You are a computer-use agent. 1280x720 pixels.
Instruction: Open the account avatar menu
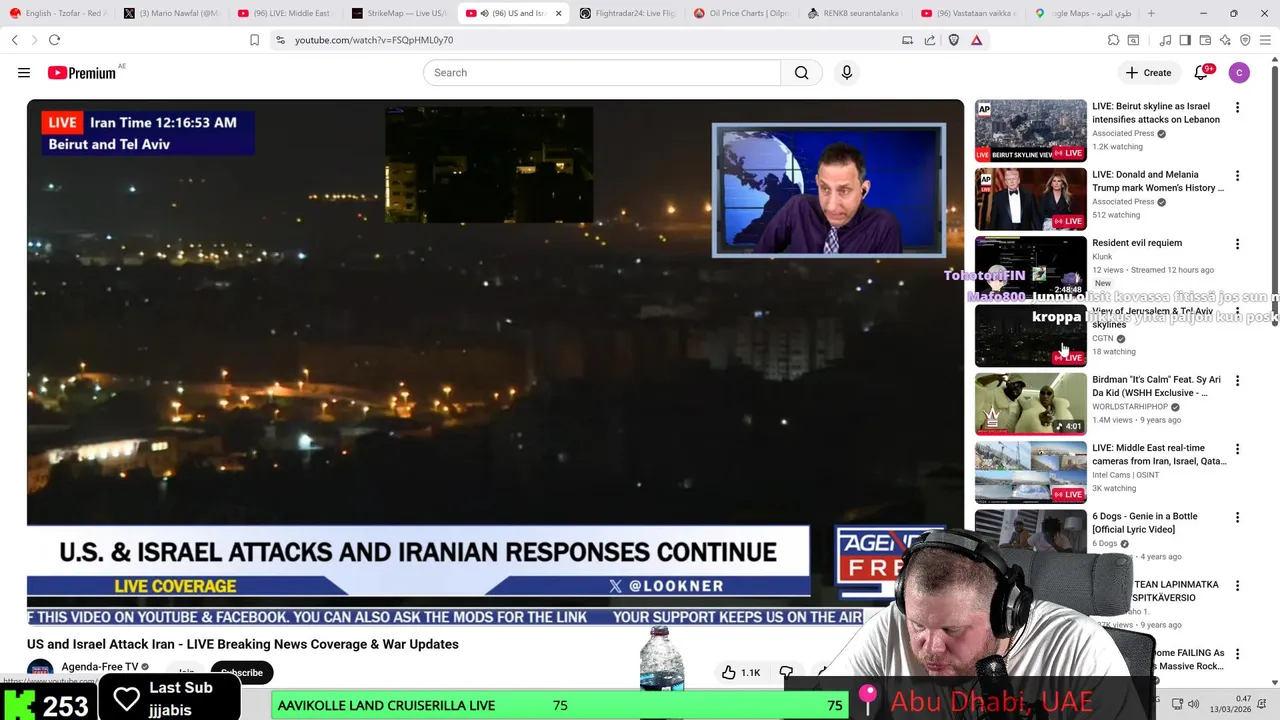click(1239, 73)
